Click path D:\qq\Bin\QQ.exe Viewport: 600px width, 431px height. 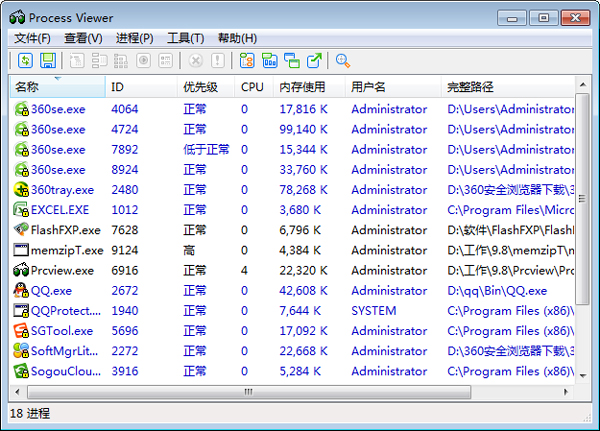(497, 291)
